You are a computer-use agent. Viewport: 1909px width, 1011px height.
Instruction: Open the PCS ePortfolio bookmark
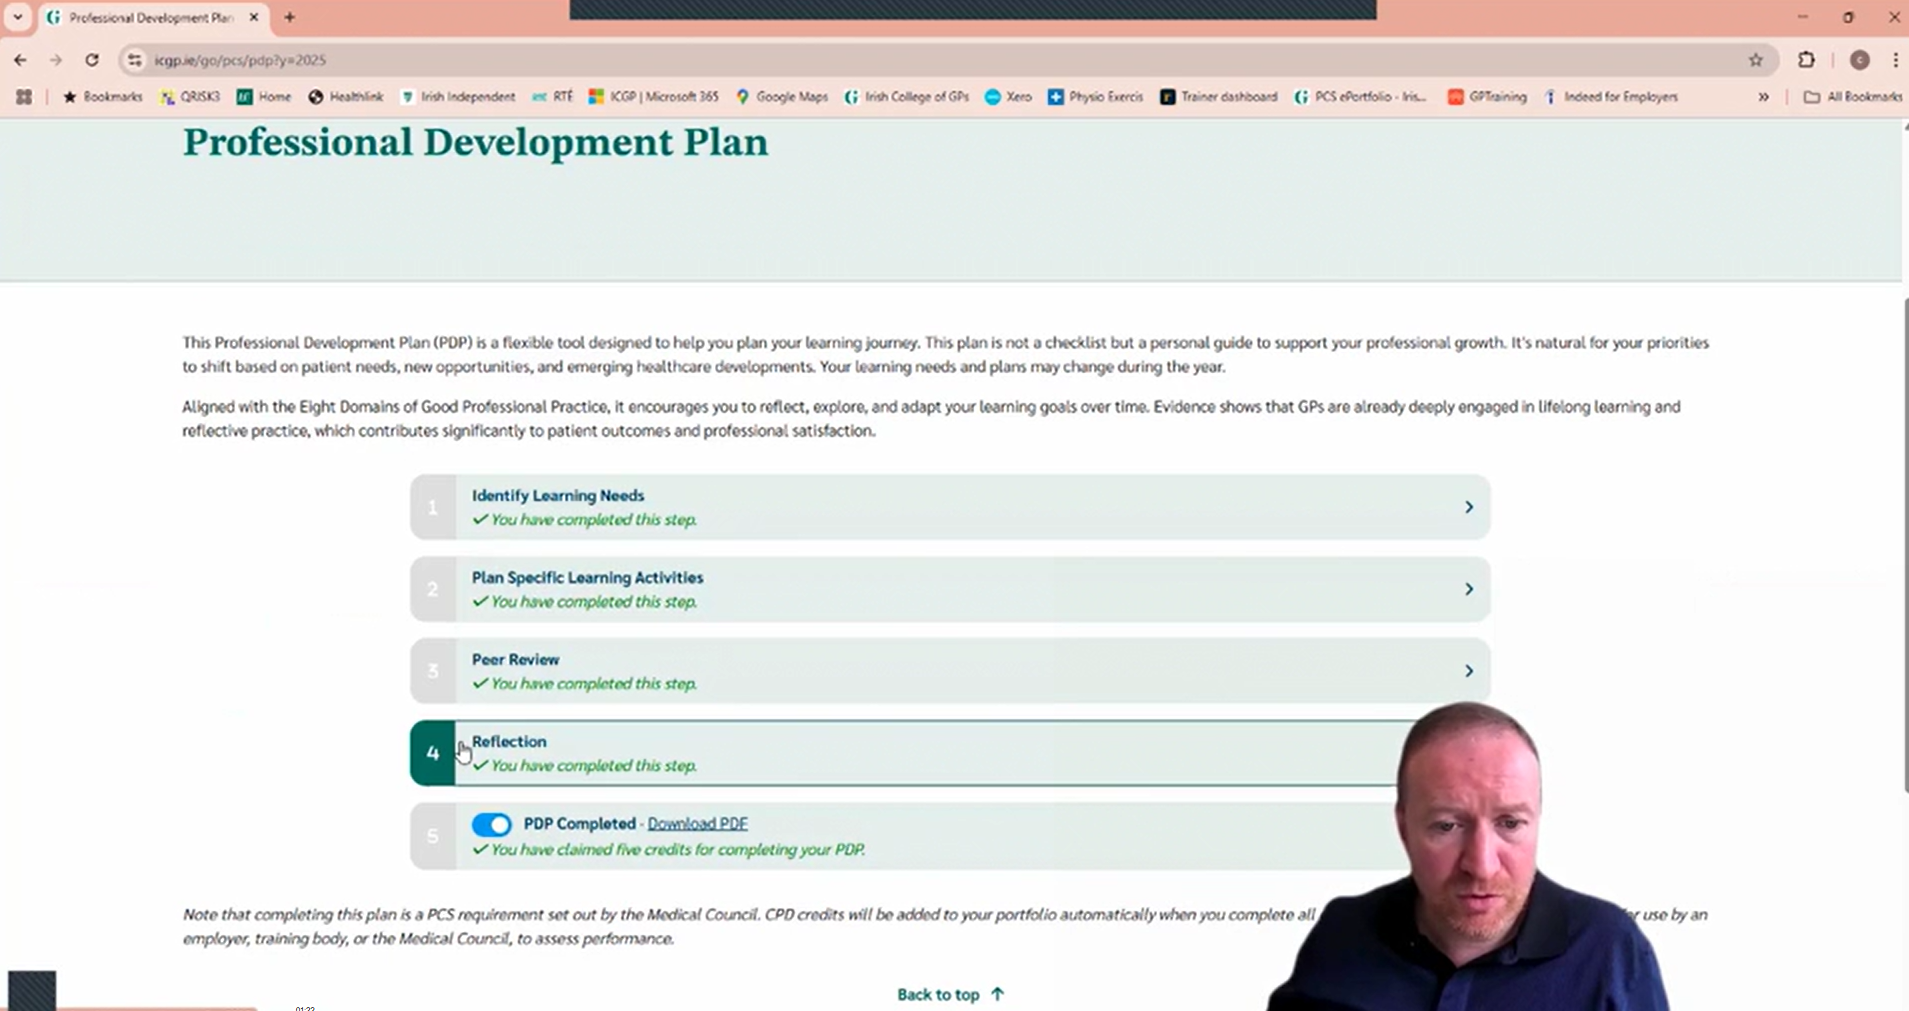pyautogui.click(x=1360, y=96)
